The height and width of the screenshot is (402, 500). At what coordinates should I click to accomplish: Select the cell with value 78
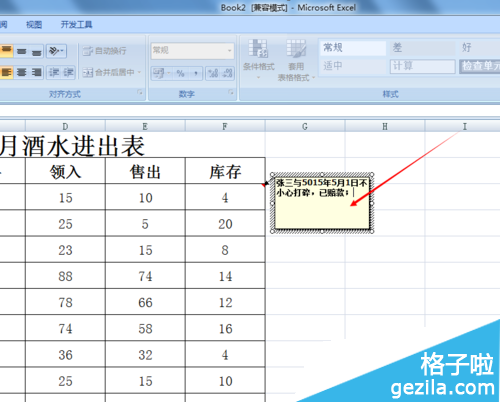pos(65,302)
